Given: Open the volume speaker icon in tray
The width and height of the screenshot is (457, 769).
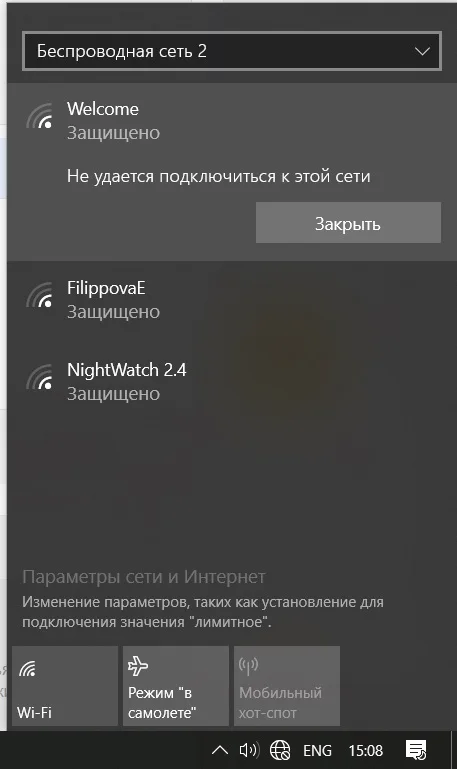Looking at the screenshot, I should (x=249, y=750).
